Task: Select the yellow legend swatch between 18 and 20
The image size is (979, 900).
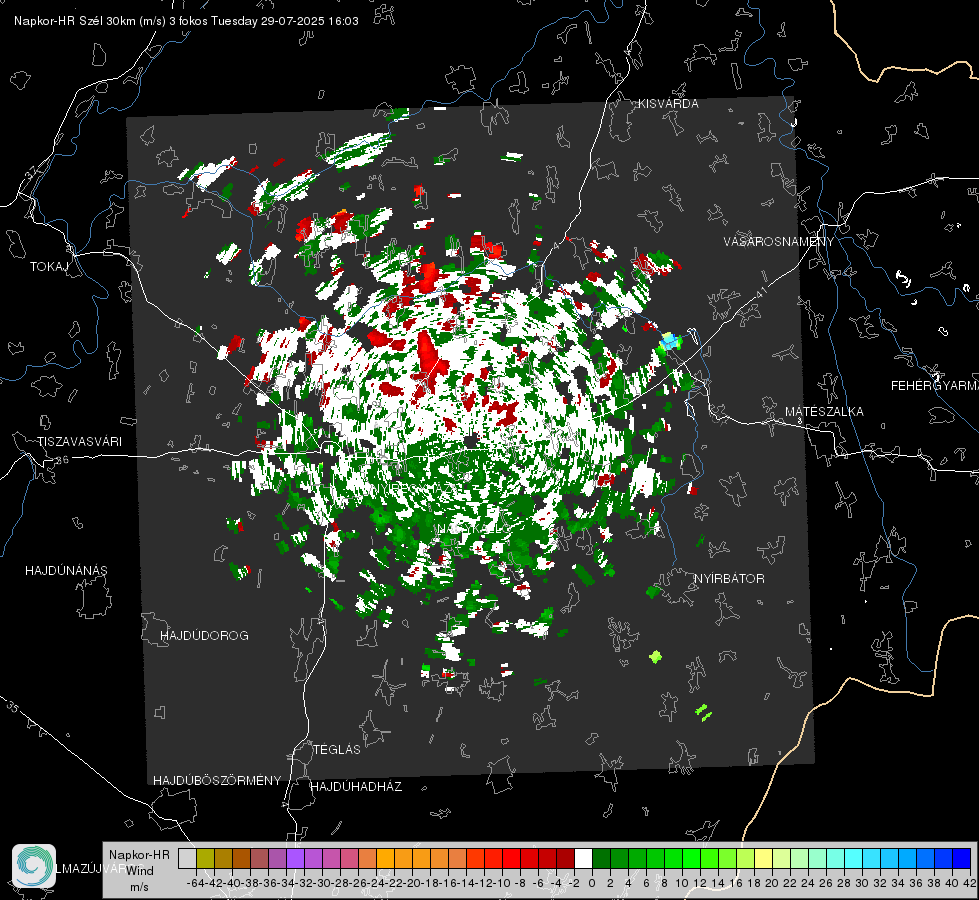Action: click(764, 858)
